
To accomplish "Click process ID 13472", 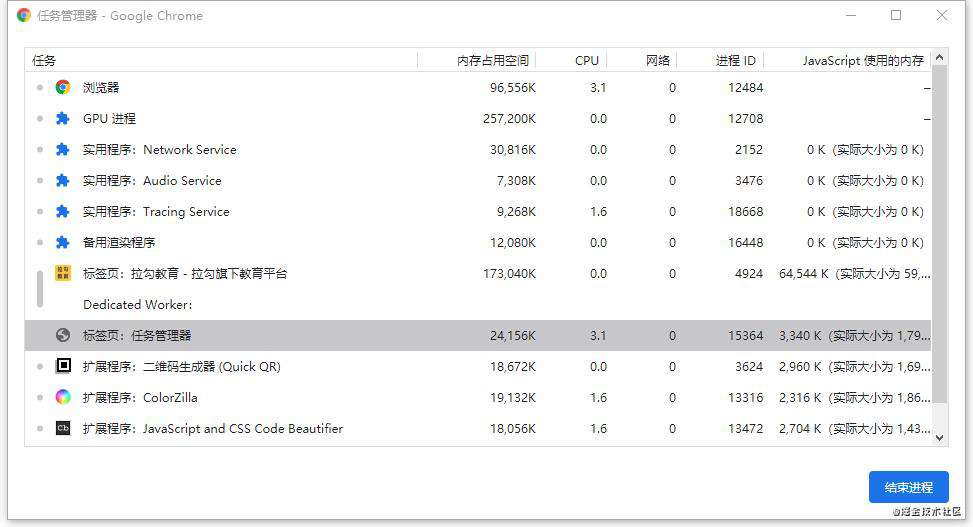I will (x=745, y=429).
